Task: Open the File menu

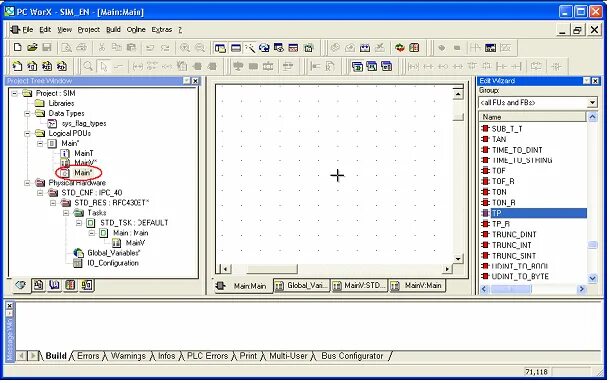Action: [x=27, y=30]
